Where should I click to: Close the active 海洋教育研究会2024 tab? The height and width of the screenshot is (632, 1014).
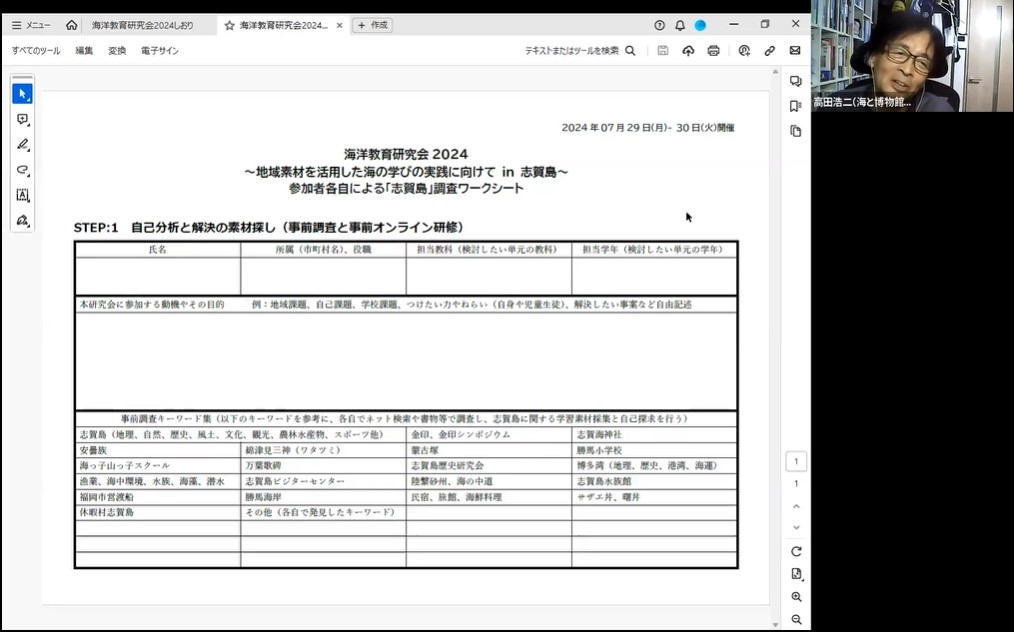[x=340, y=25]
